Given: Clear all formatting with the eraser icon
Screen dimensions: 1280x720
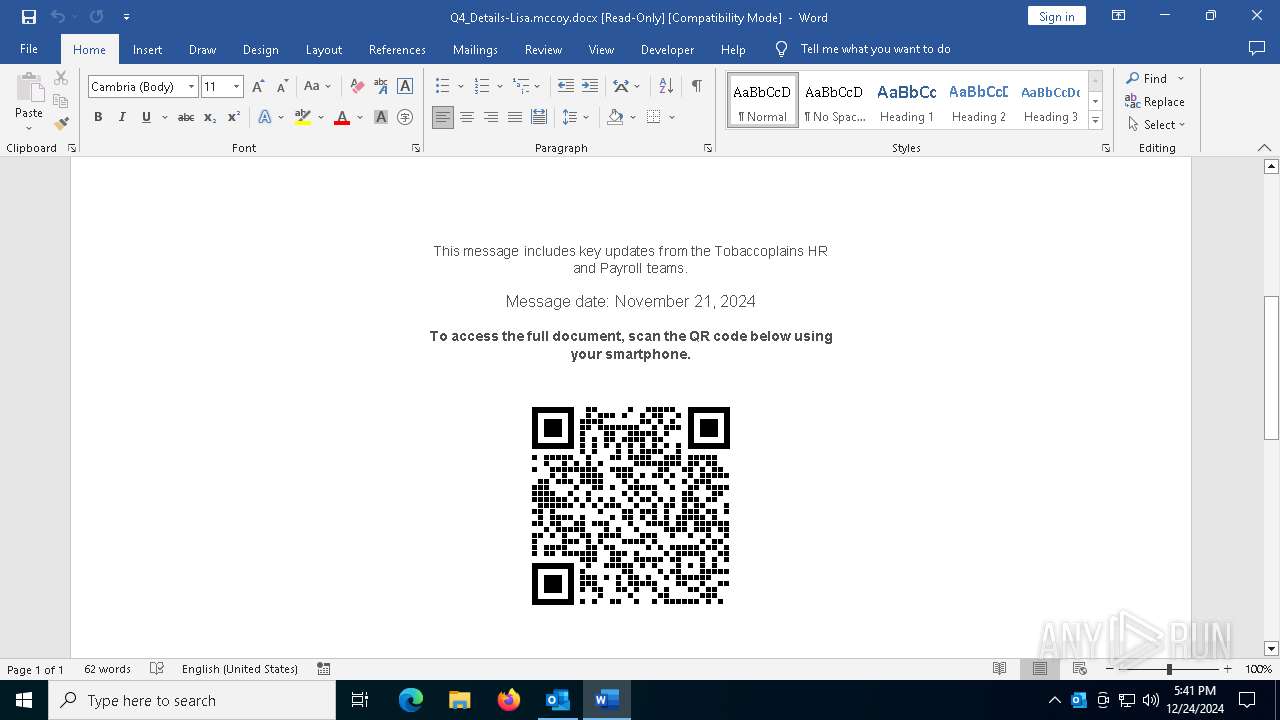Looking at the screenshot, I should [x=357, y=87].
